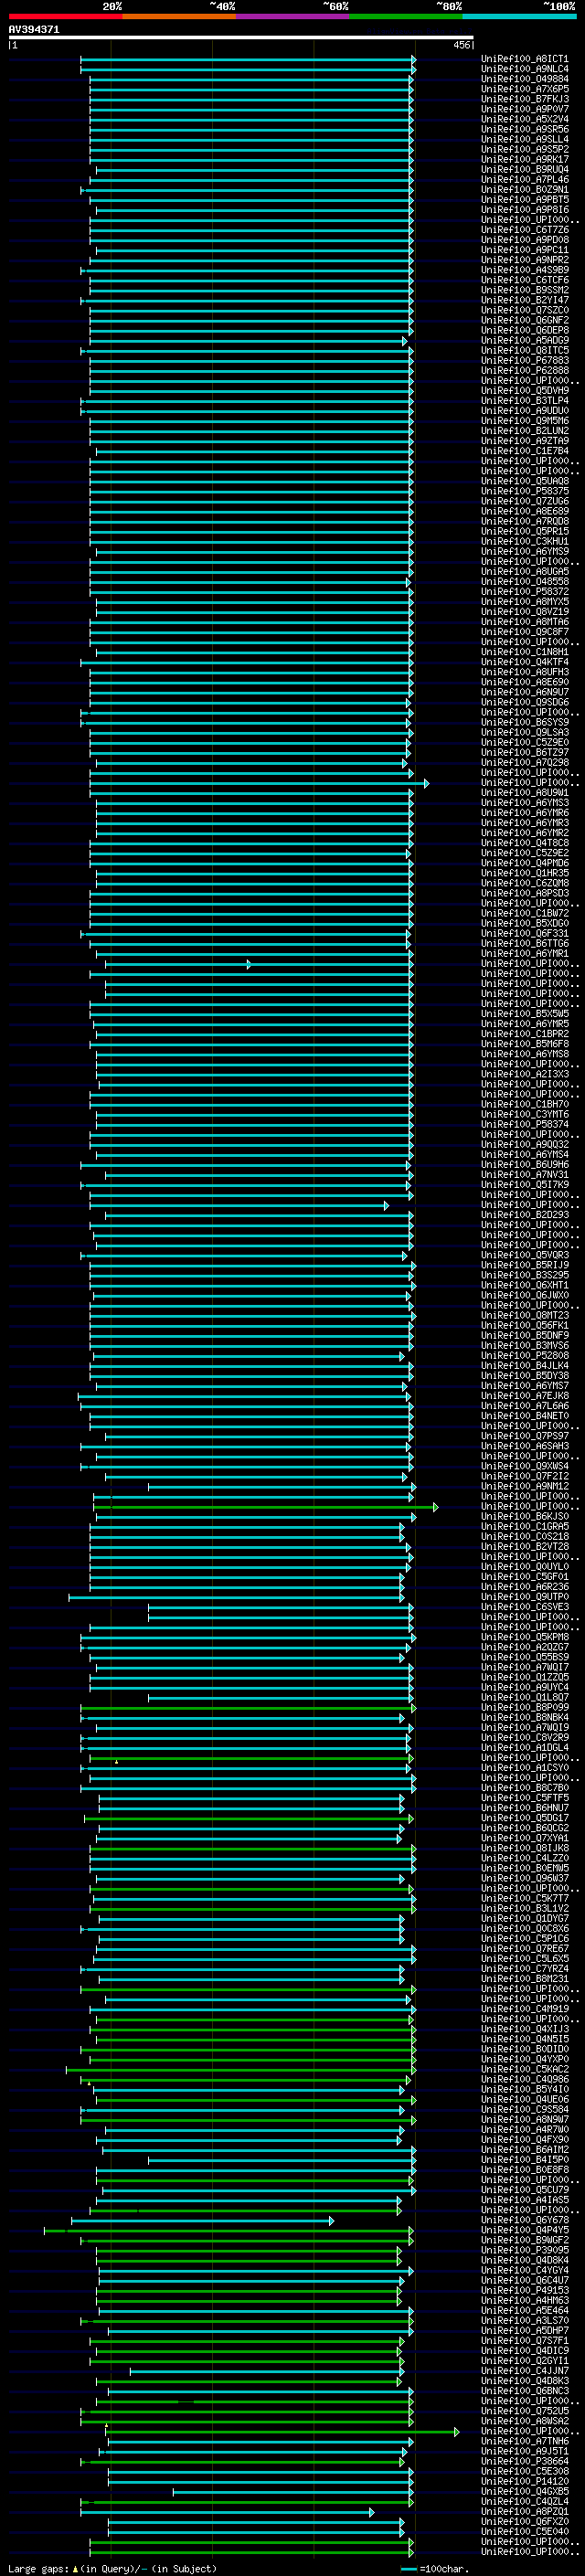Click the purple ~60% identity legend segment
Viewport: 585px width, 2576px height.
(x=293, y=16)
